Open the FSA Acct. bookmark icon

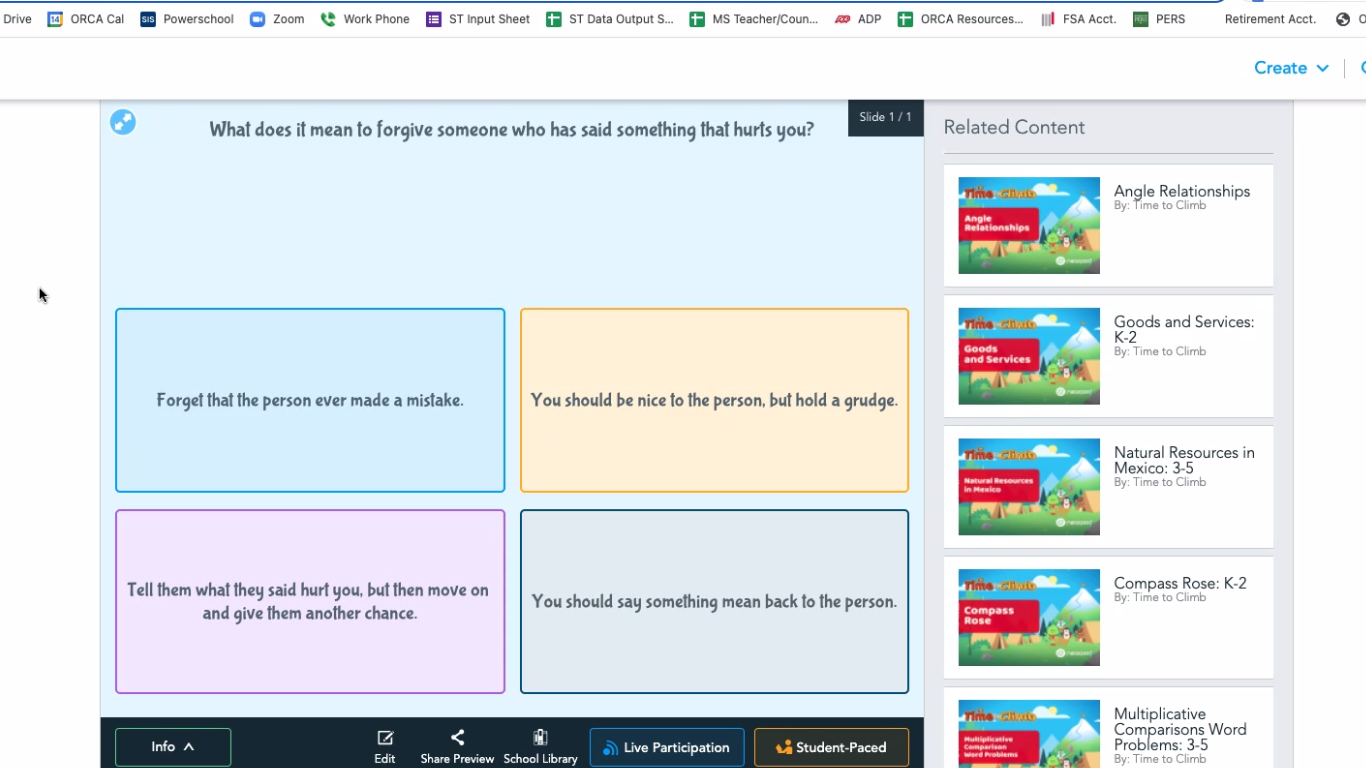(1047, 19)
